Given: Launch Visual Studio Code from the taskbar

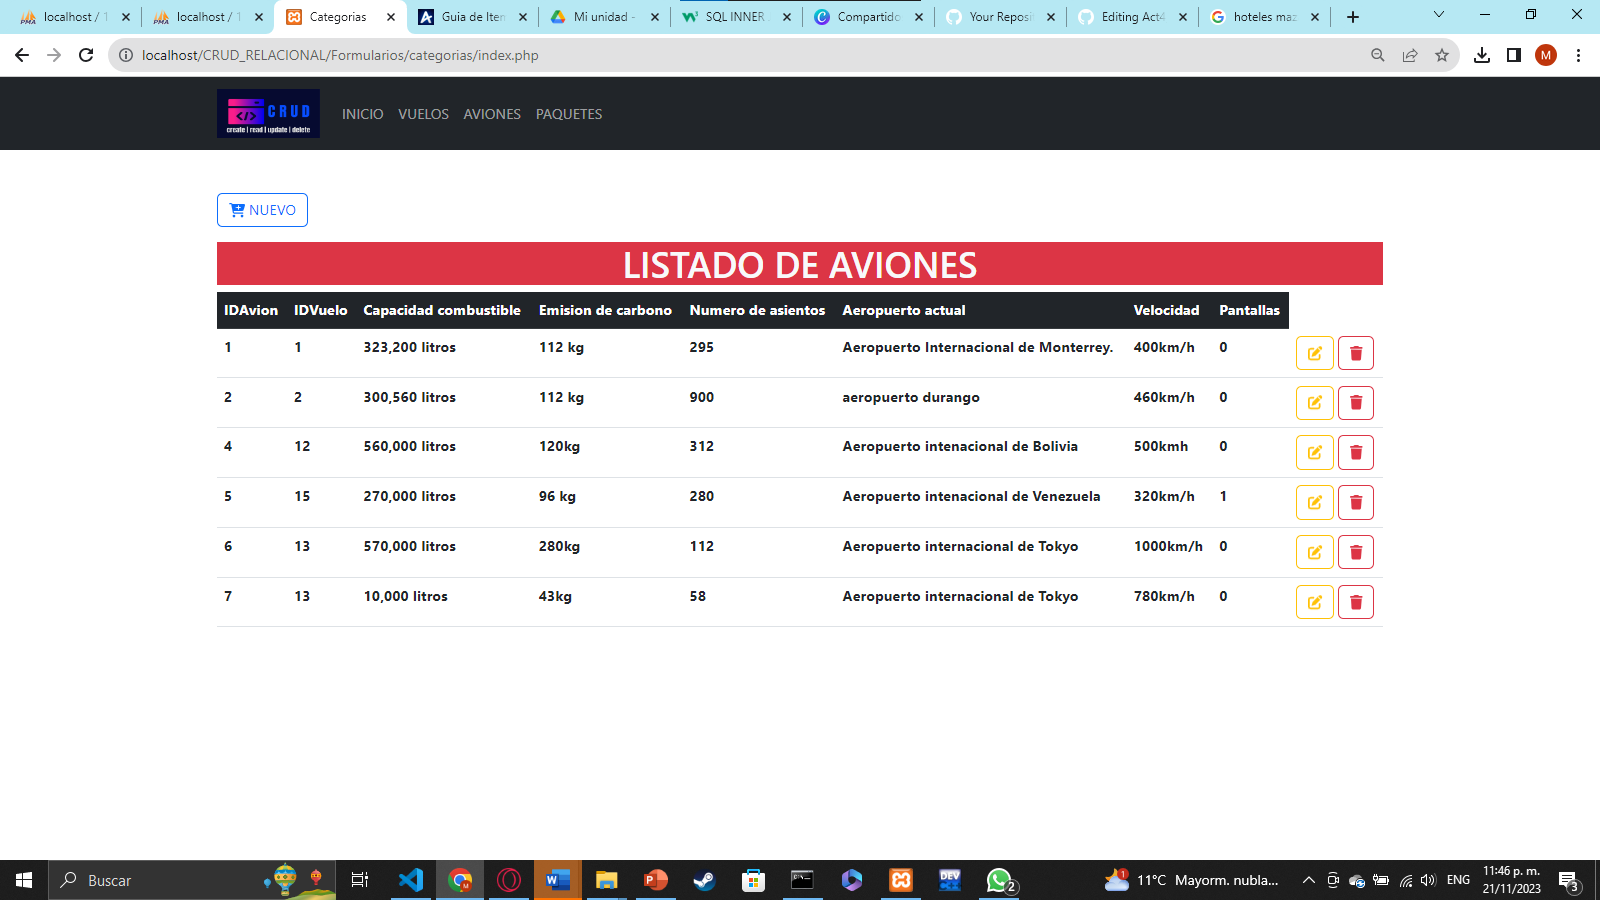Looking at the screenshot, I should point(411,880).
